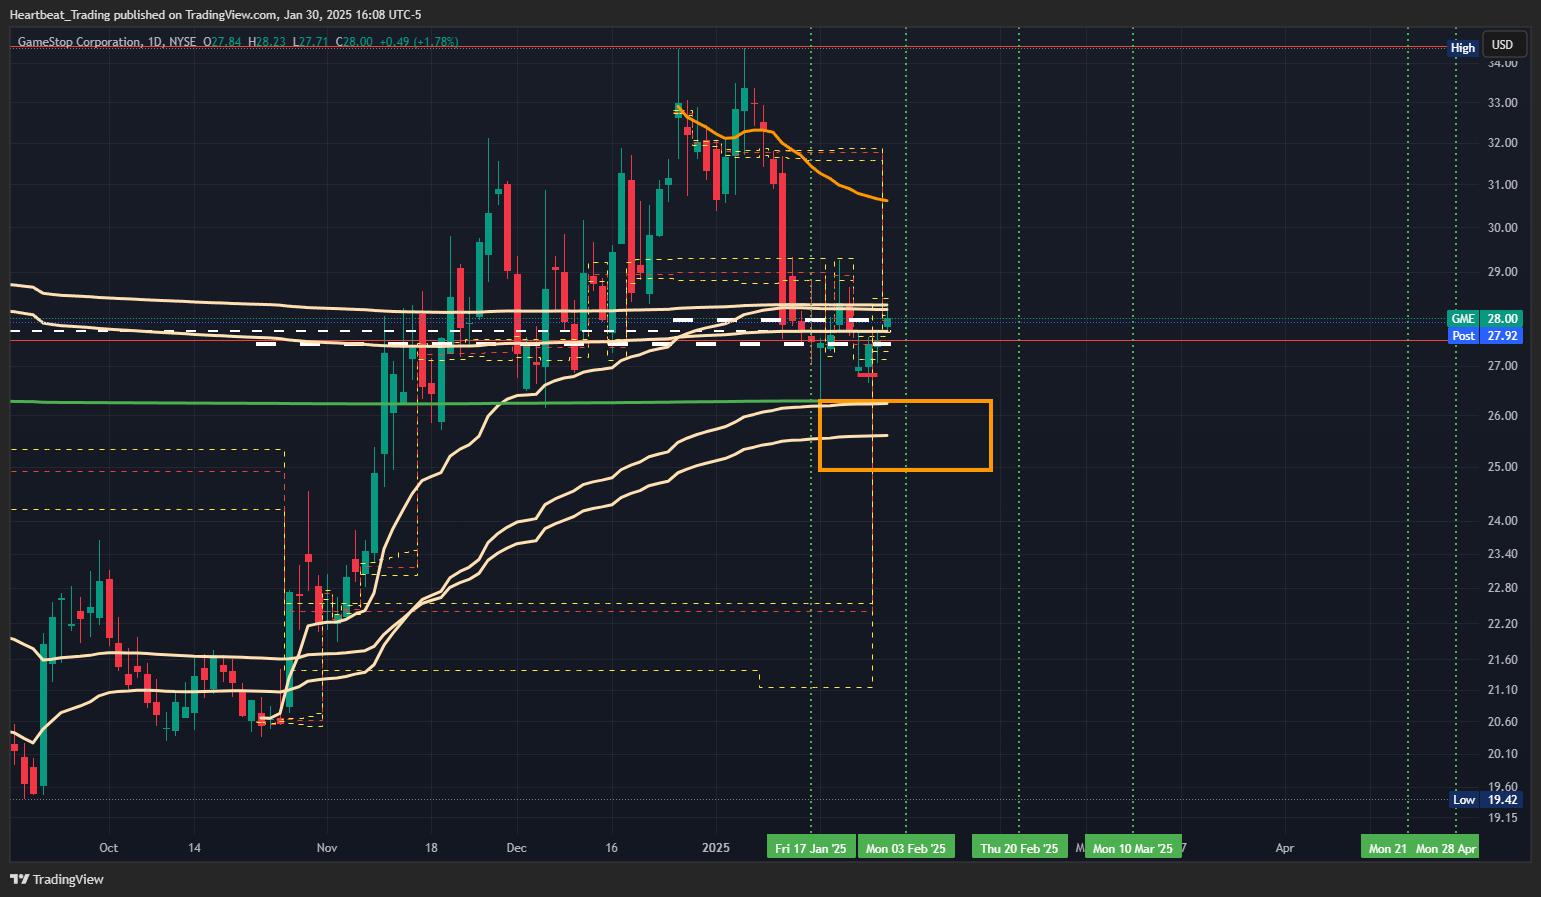This screenshot has width=1541, height=897.
Task: Click 30.00 on the price scale
Action: [1503, 228]
